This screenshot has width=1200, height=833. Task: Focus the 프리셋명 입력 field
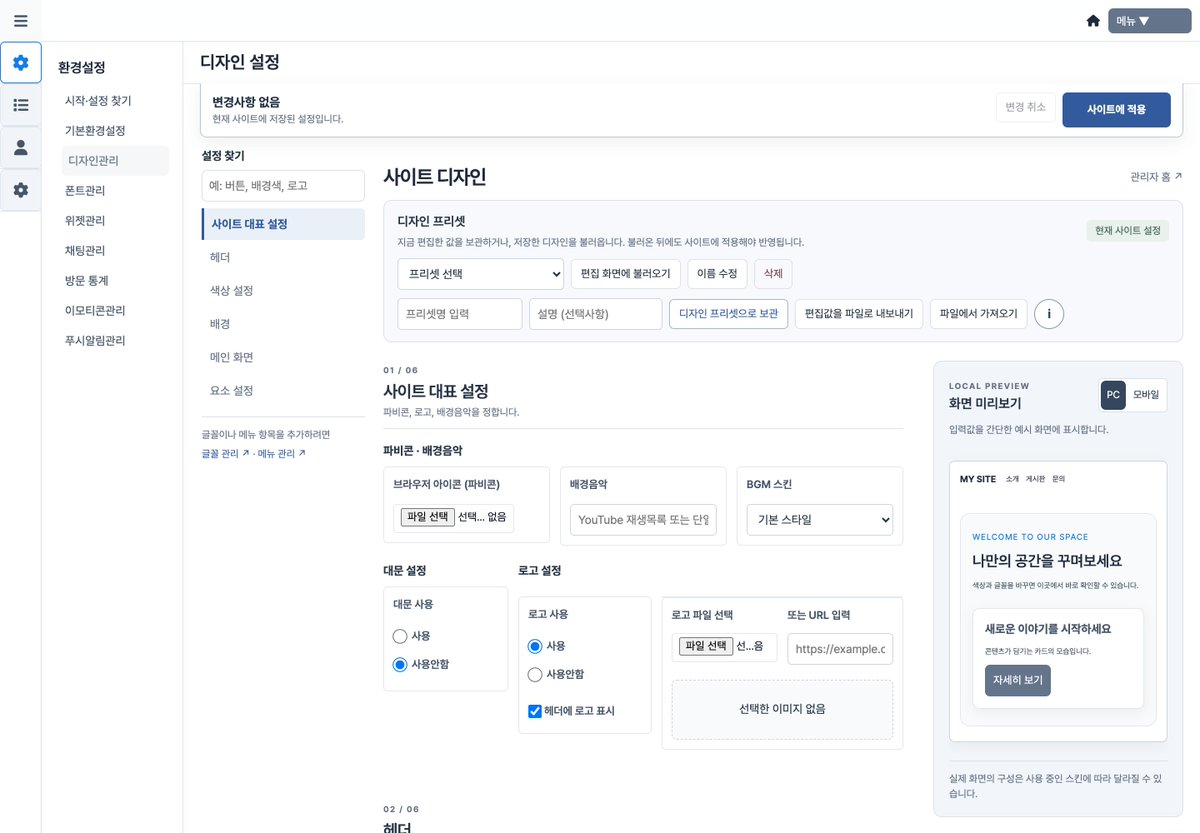(460, 314)
